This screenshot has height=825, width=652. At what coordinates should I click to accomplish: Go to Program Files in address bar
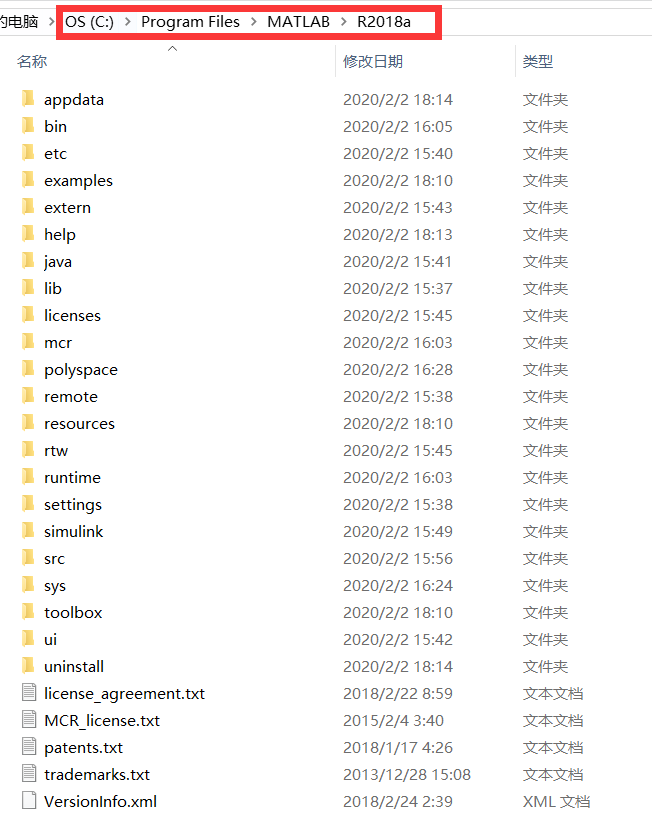pos(190,22)
